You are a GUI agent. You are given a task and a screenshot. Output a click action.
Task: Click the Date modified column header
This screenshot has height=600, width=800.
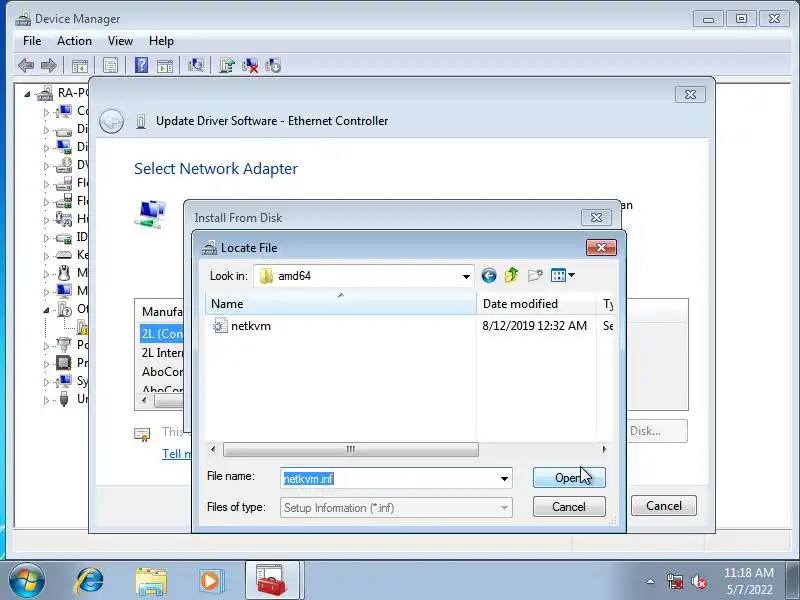coord(537,304)
